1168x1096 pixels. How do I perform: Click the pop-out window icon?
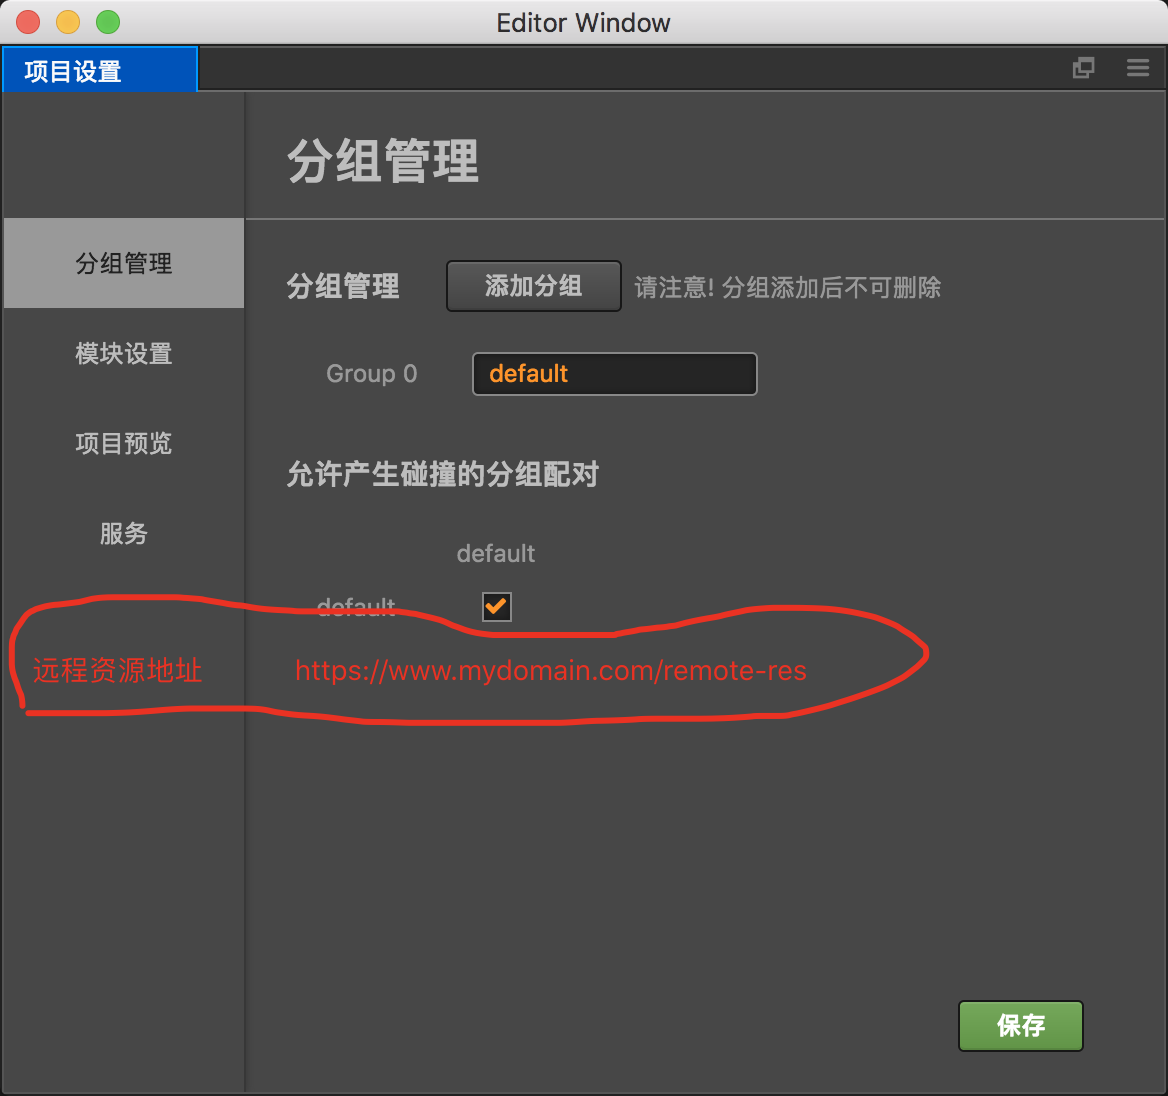click(1083, 68)
